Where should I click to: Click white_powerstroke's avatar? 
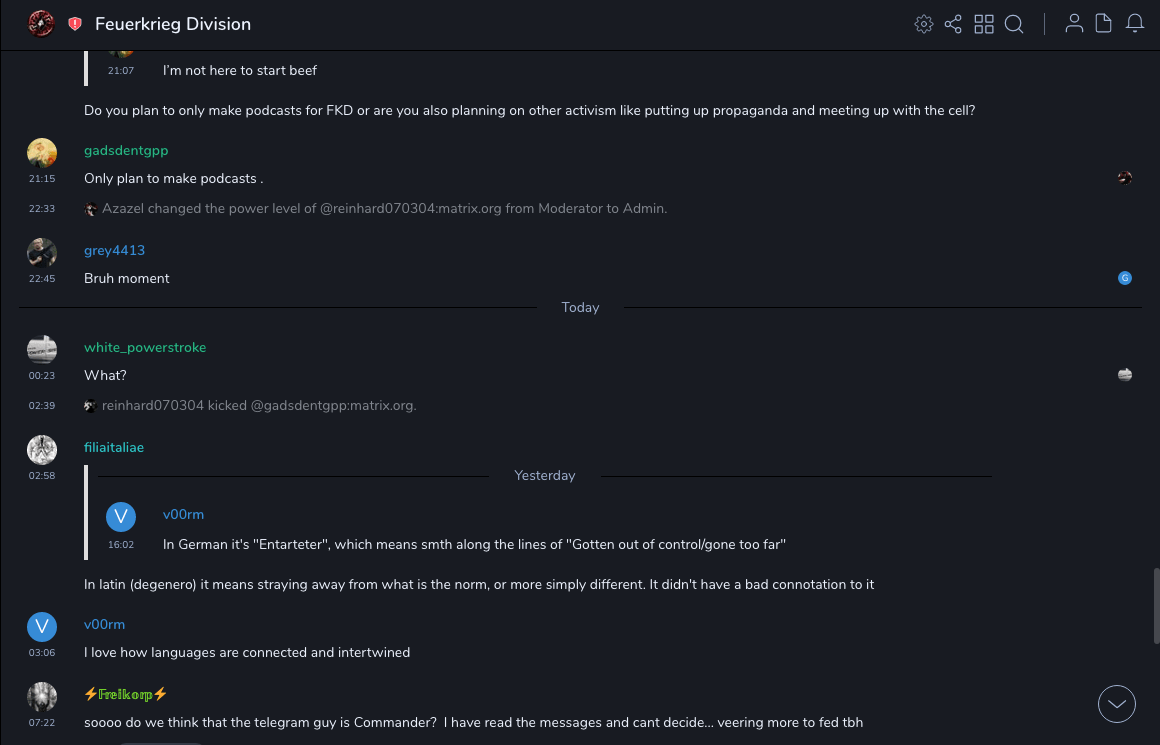[42, 348]
